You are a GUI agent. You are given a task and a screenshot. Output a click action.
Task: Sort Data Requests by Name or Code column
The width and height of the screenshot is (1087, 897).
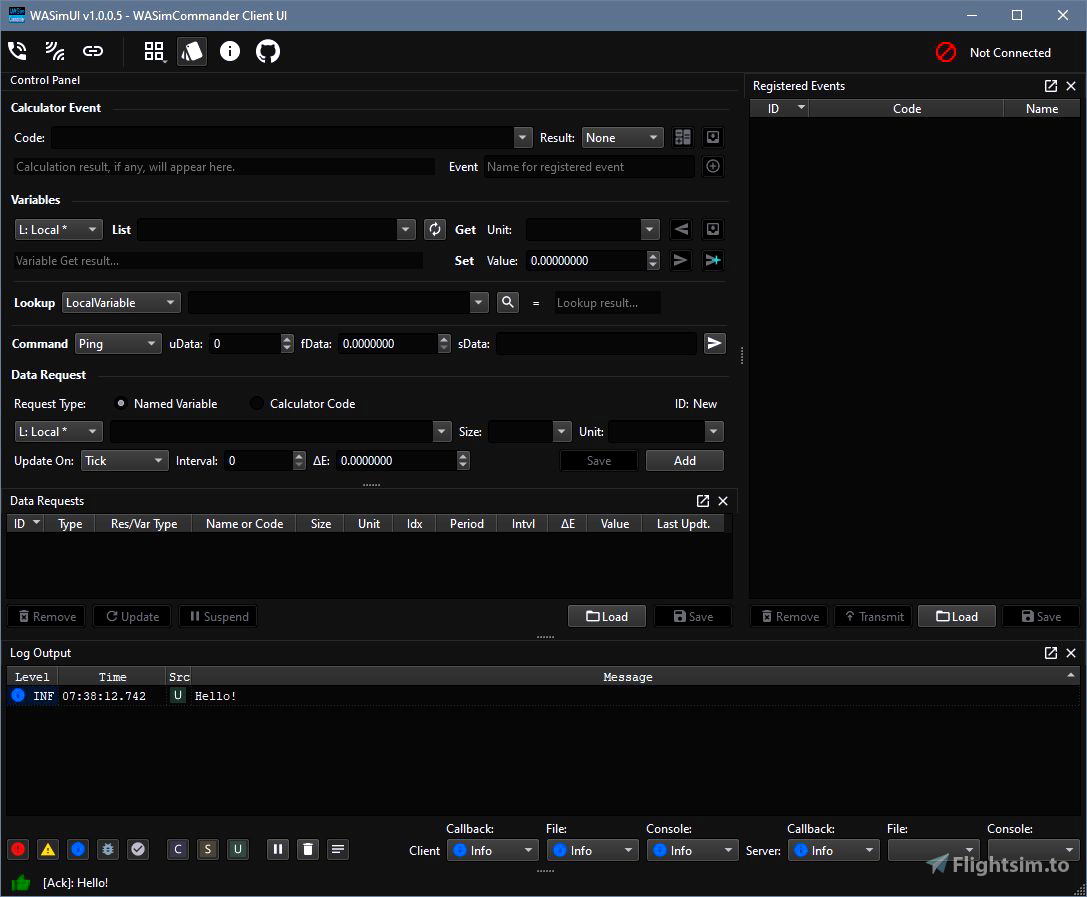244,523
